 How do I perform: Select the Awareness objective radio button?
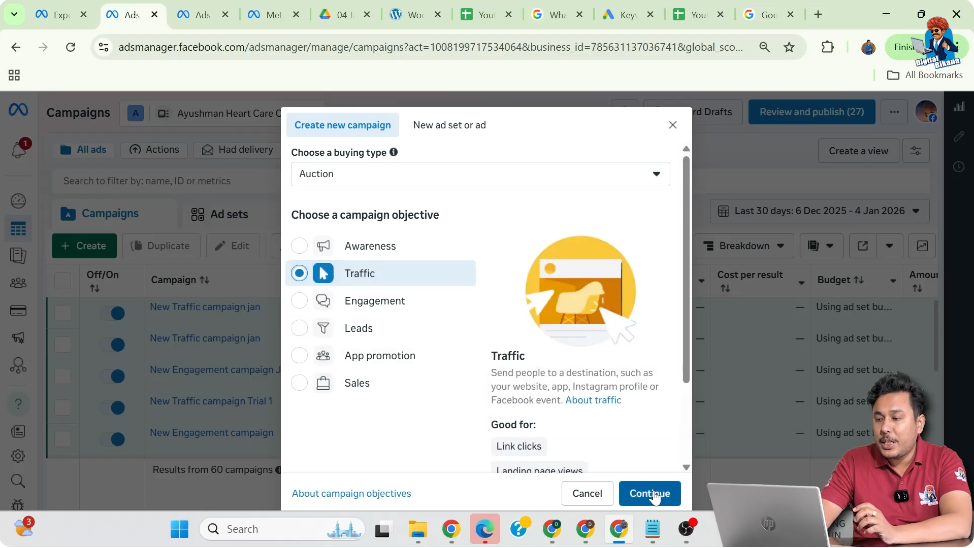tap(299, 246)
